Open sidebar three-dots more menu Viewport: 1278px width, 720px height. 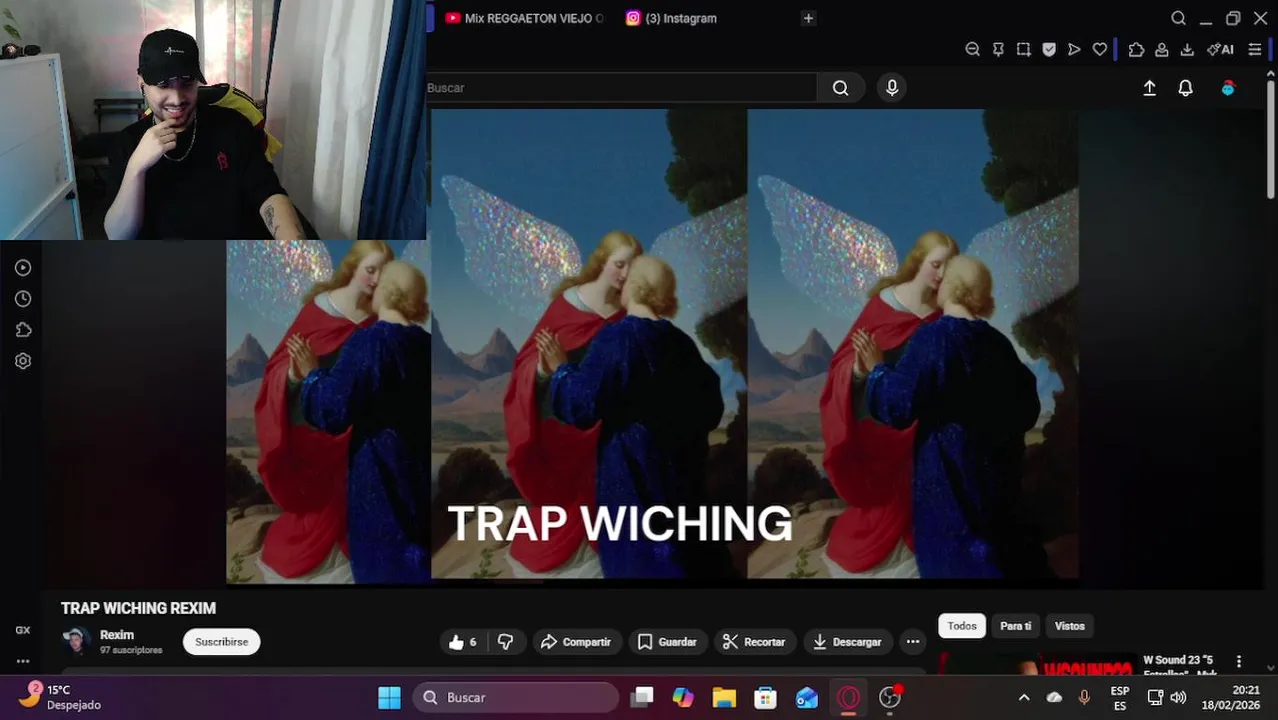(x=23, y=661)
